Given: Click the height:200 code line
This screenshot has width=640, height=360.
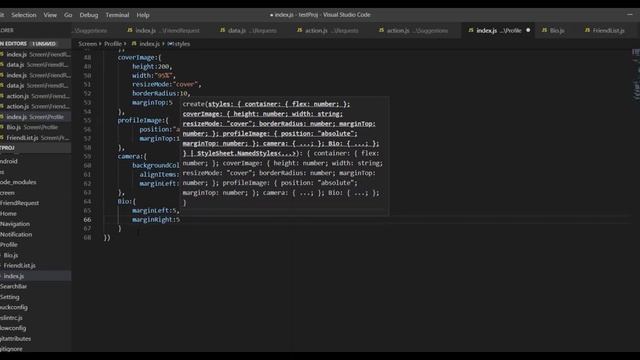Looking at the screenshot, I should pos(152,67).
